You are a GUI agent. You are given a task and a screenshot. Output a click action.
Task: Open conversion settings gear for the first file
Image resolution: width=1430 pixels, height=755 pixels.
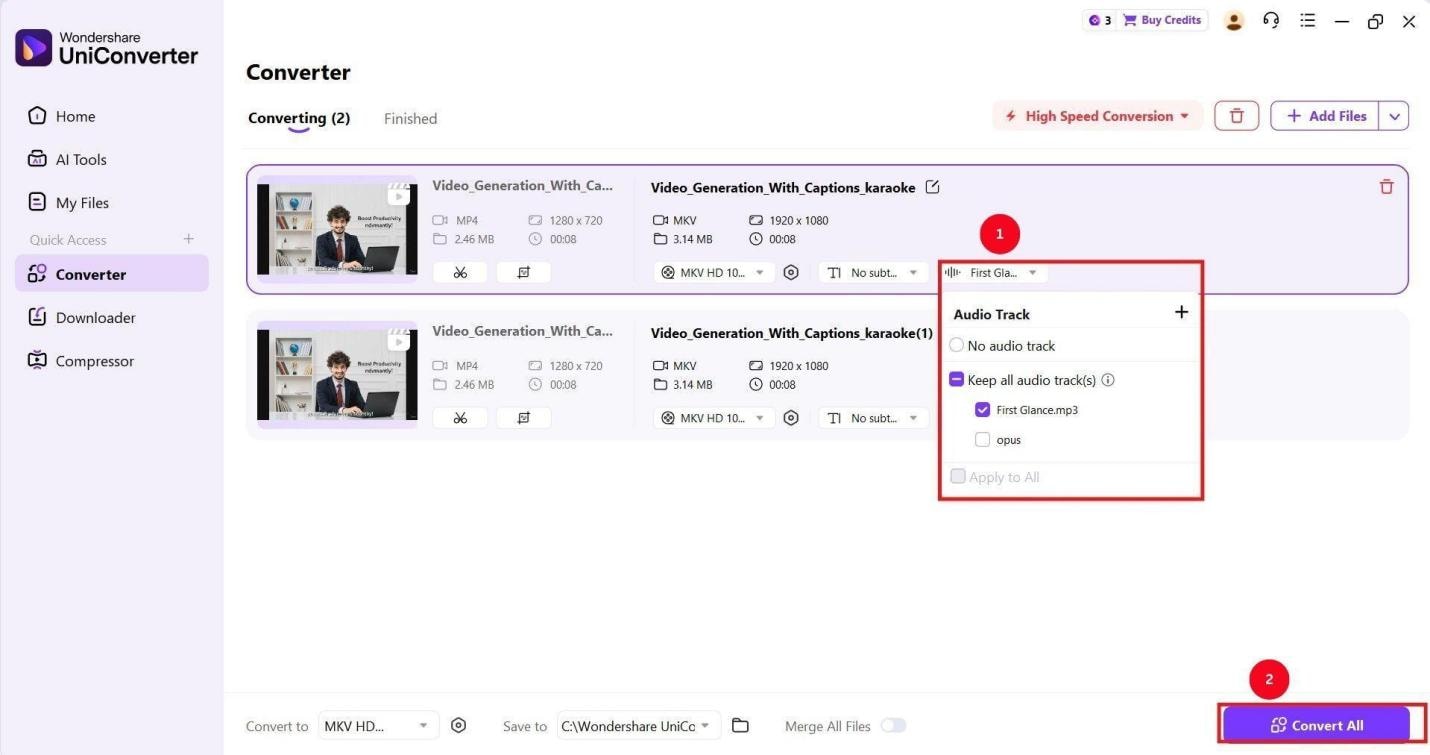[791, 271]
